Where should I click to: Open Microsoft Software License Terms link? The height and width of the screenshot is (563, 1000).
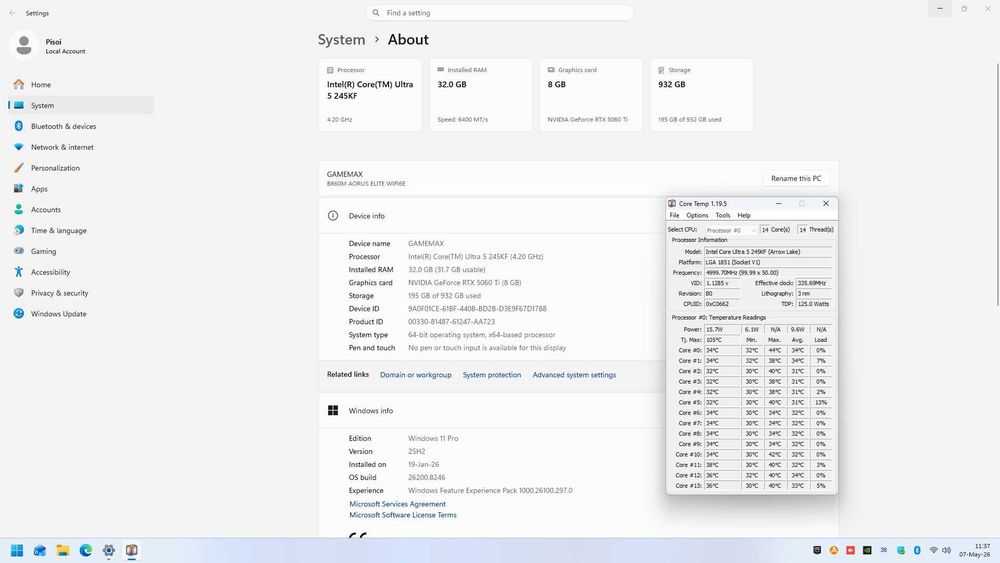pyautogui.click(x=402, y=515)
